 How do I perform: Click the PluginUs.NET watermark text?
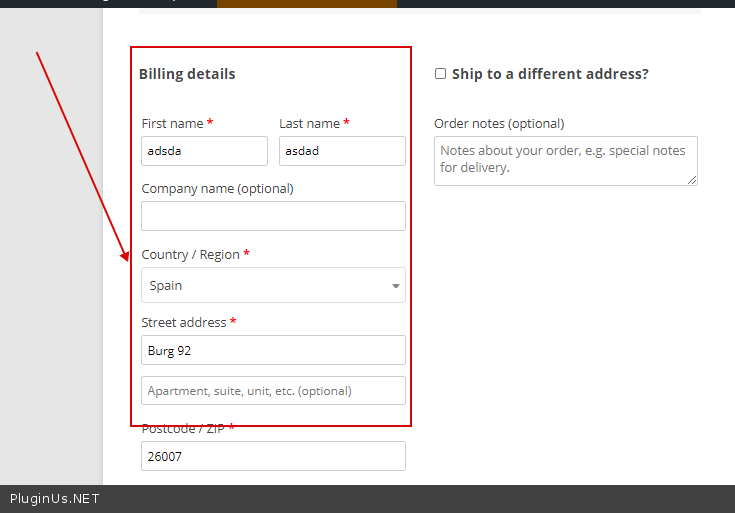click(55, 499)
